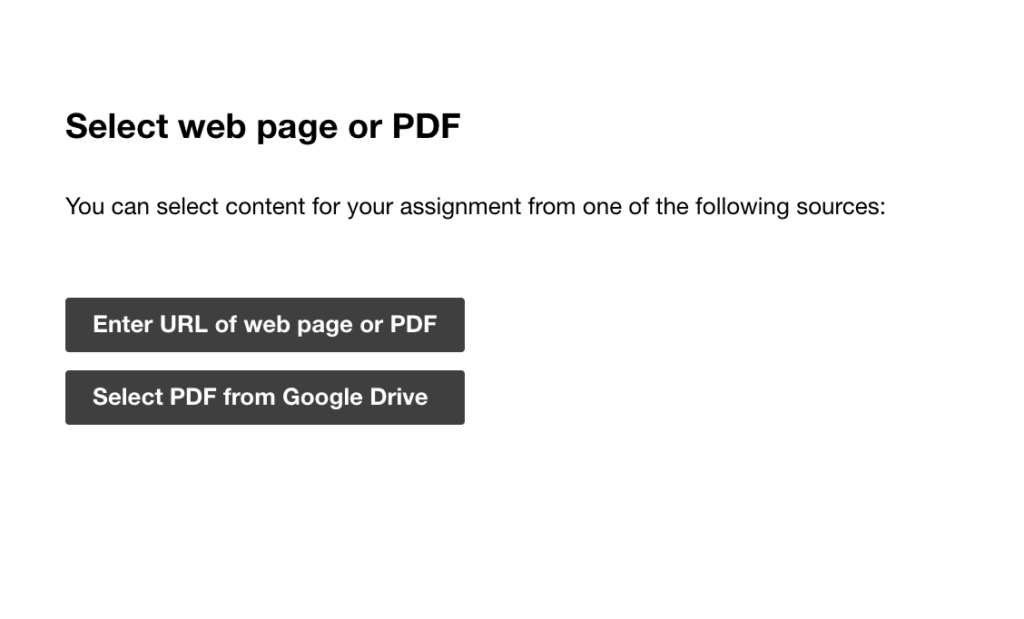Provide a web page or PDF by URL

(x=264, y=325)
